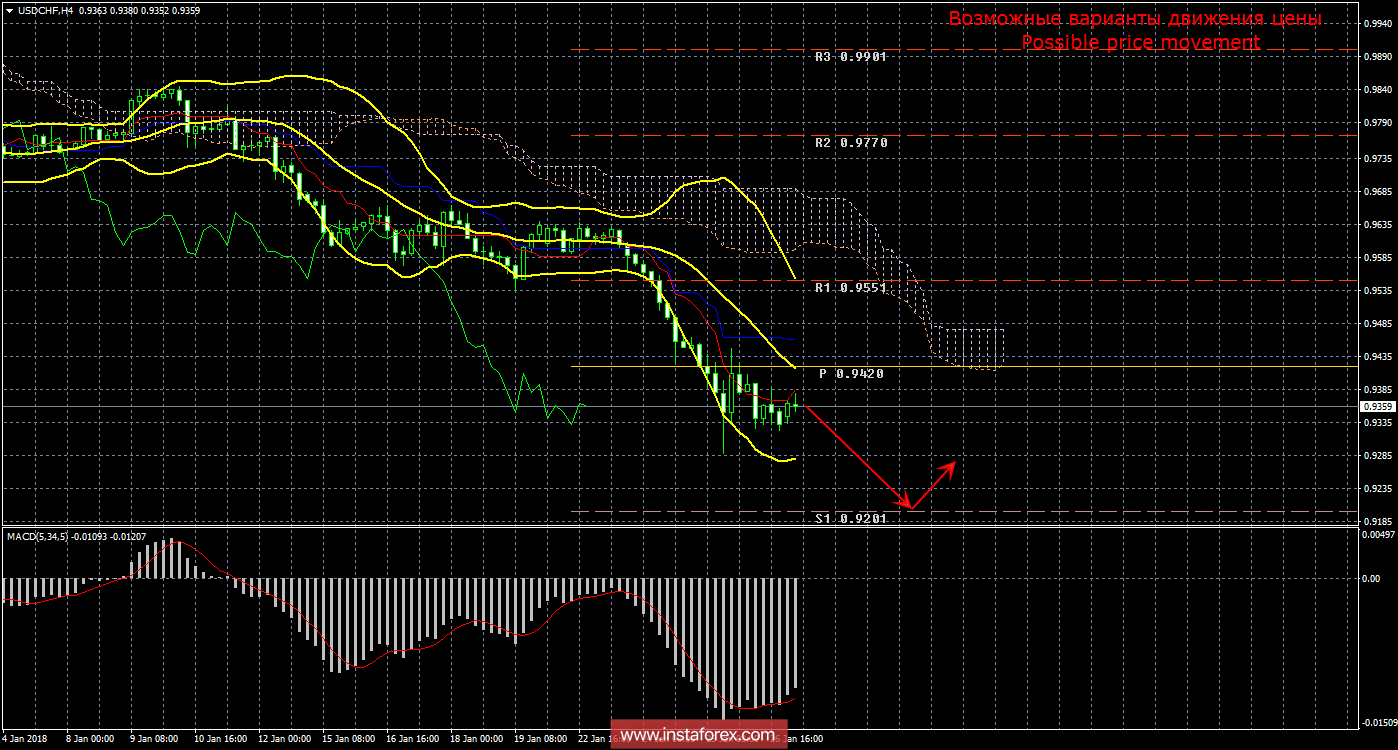The image size is (1398, 750).
Task: Select the 4 Jan 2018 date label
Action: (x=24, y=740)
